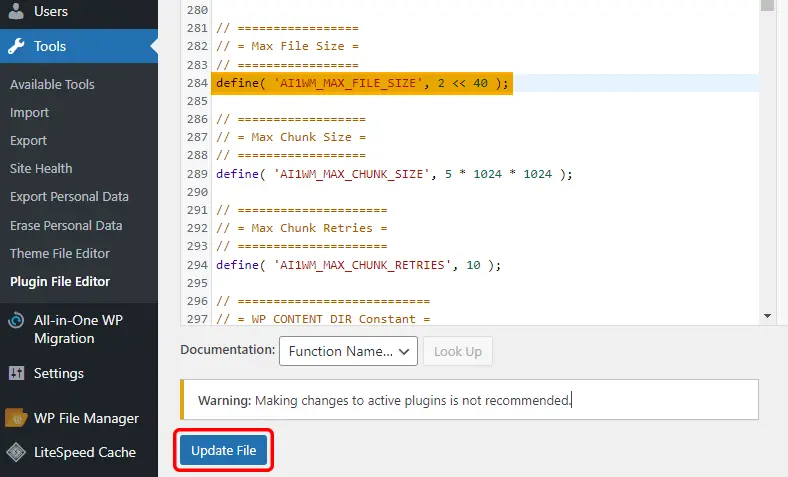
Task: Open the Function Name documentation dropdown
Action: (348, 351)
